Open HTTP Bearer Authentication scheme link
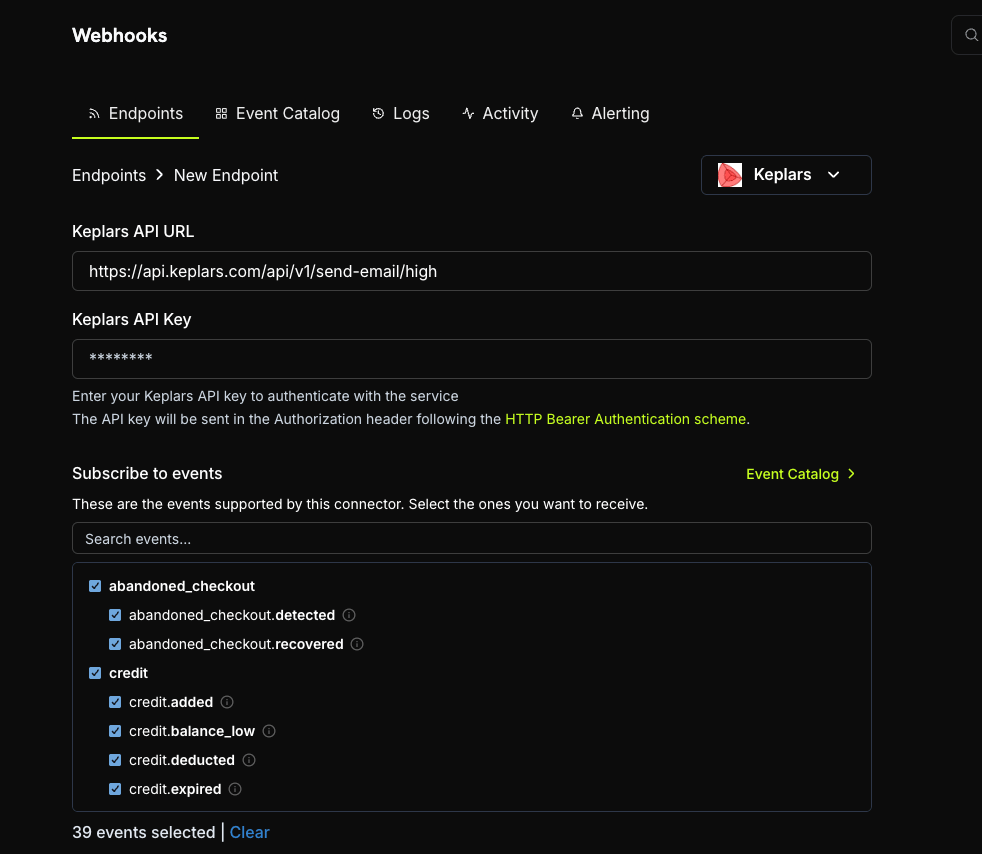The height and width of the screenshot is (854, 982). (626, 419)
